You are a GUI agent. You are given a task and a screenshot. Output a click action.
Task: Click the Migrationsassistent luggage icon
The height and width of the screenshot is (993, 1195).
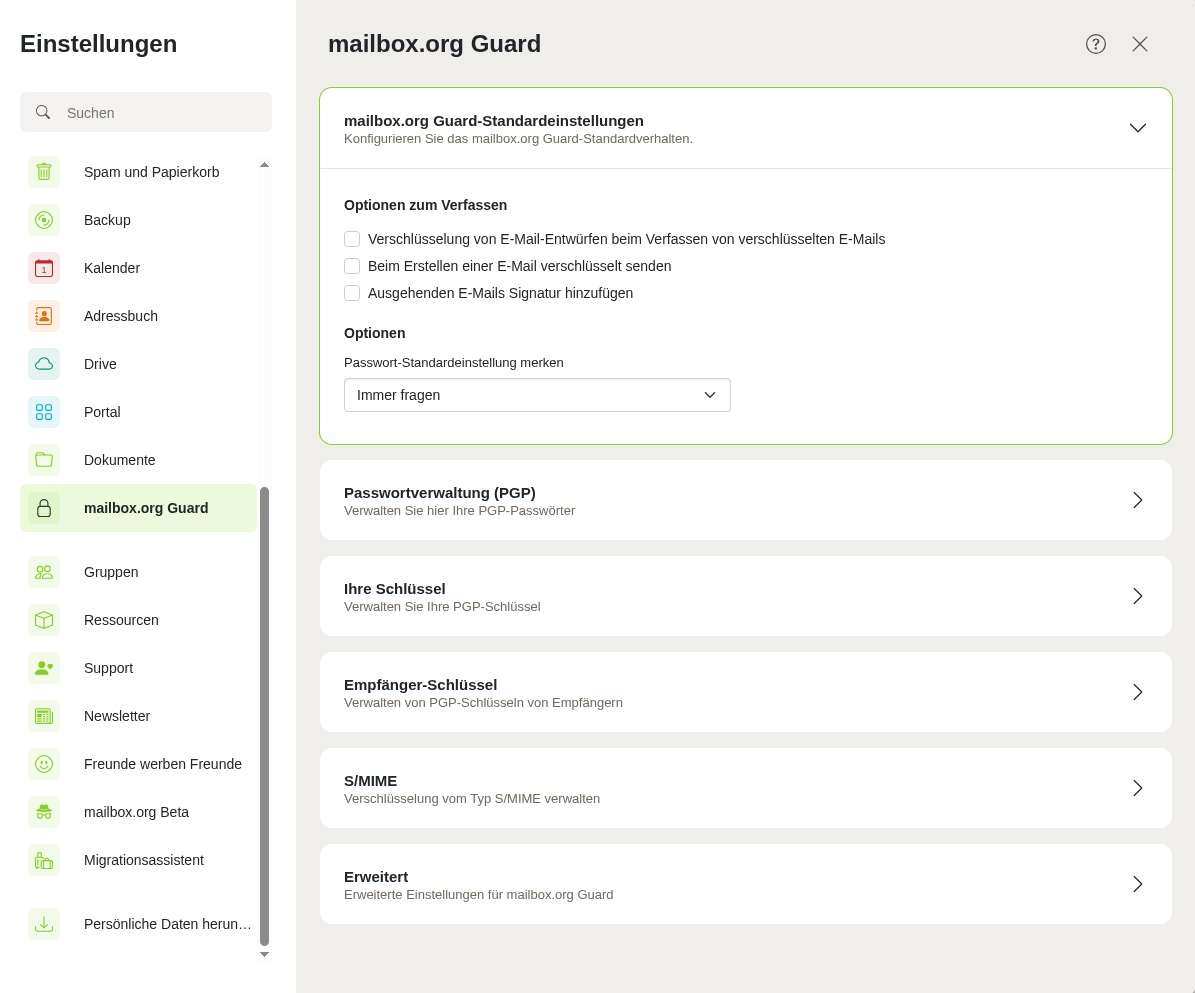[44, 860]
